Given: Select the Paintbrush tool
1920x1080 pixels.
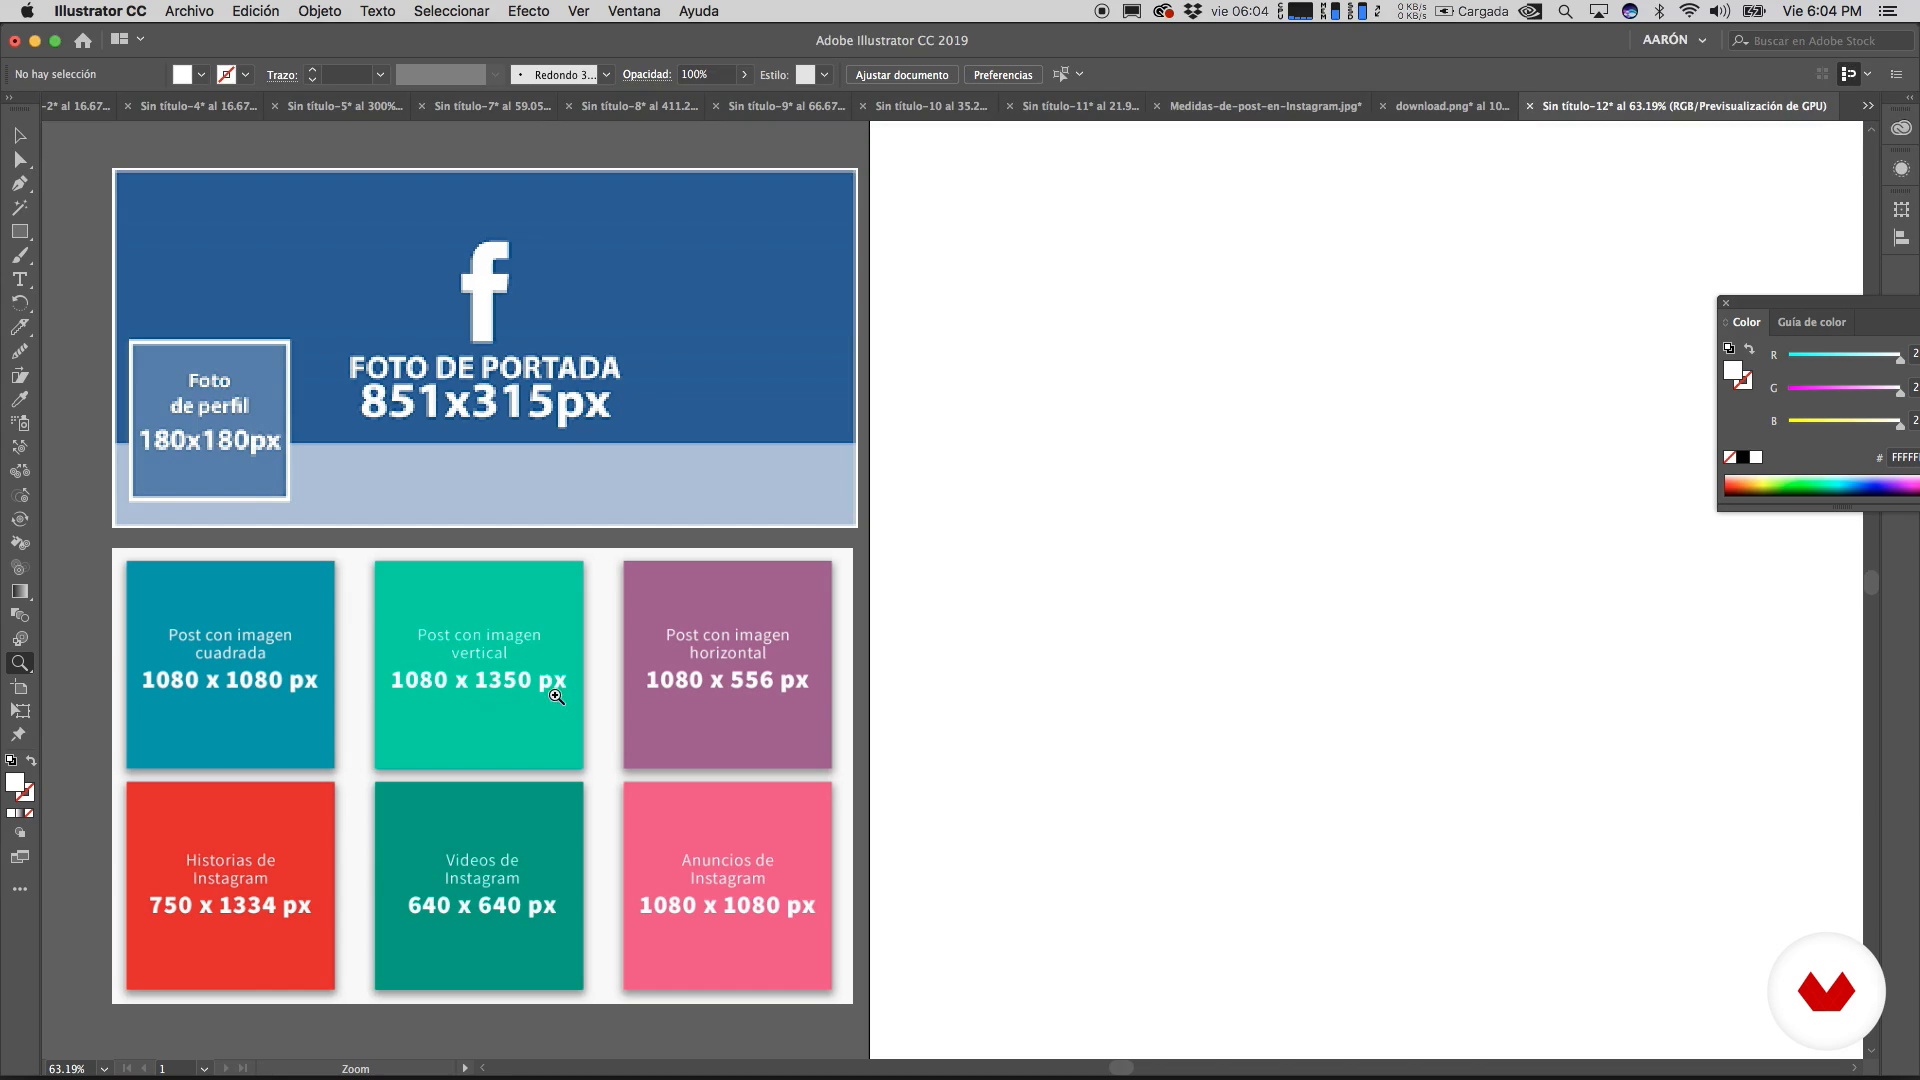Looking at the screenshot, I should tap(19, 255).
